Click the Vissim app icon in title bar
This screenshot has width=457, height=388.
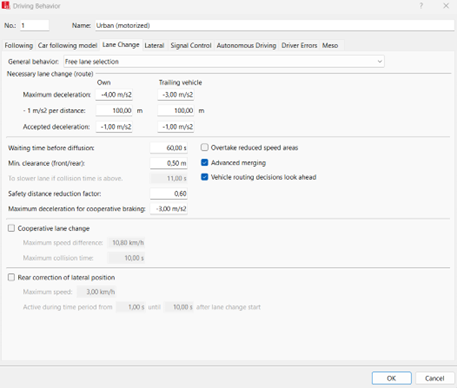(6, 6)
